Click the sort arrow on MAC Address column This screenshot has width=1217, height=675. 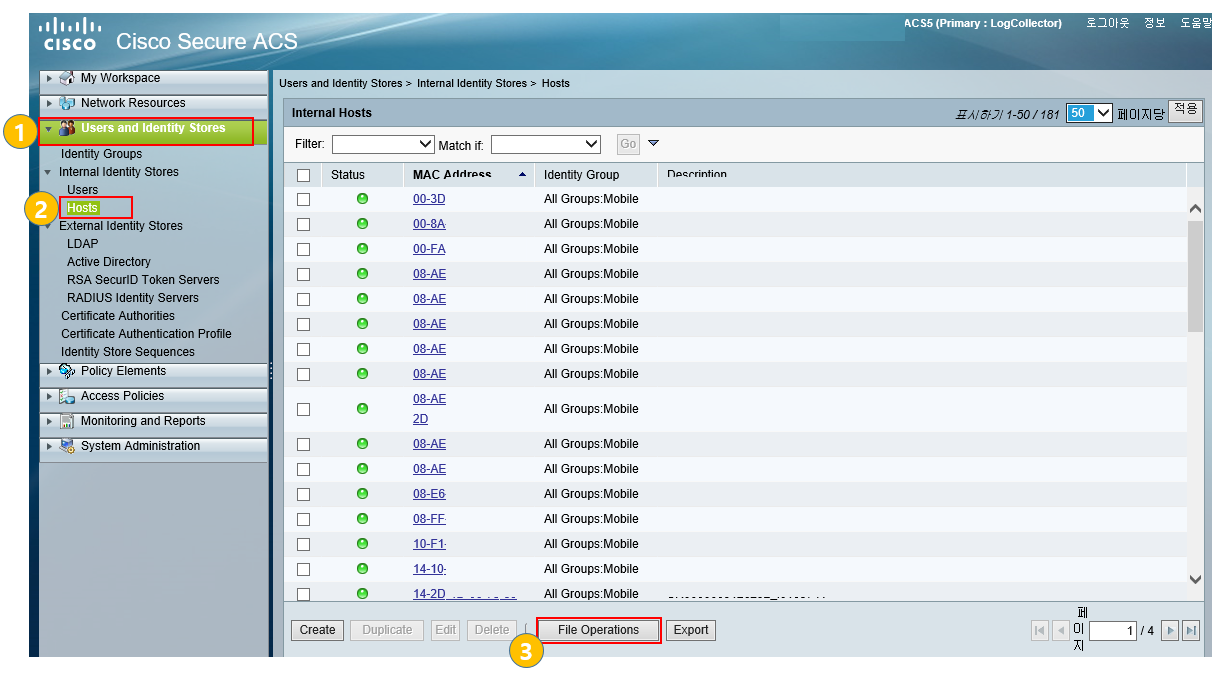(522, 175)
